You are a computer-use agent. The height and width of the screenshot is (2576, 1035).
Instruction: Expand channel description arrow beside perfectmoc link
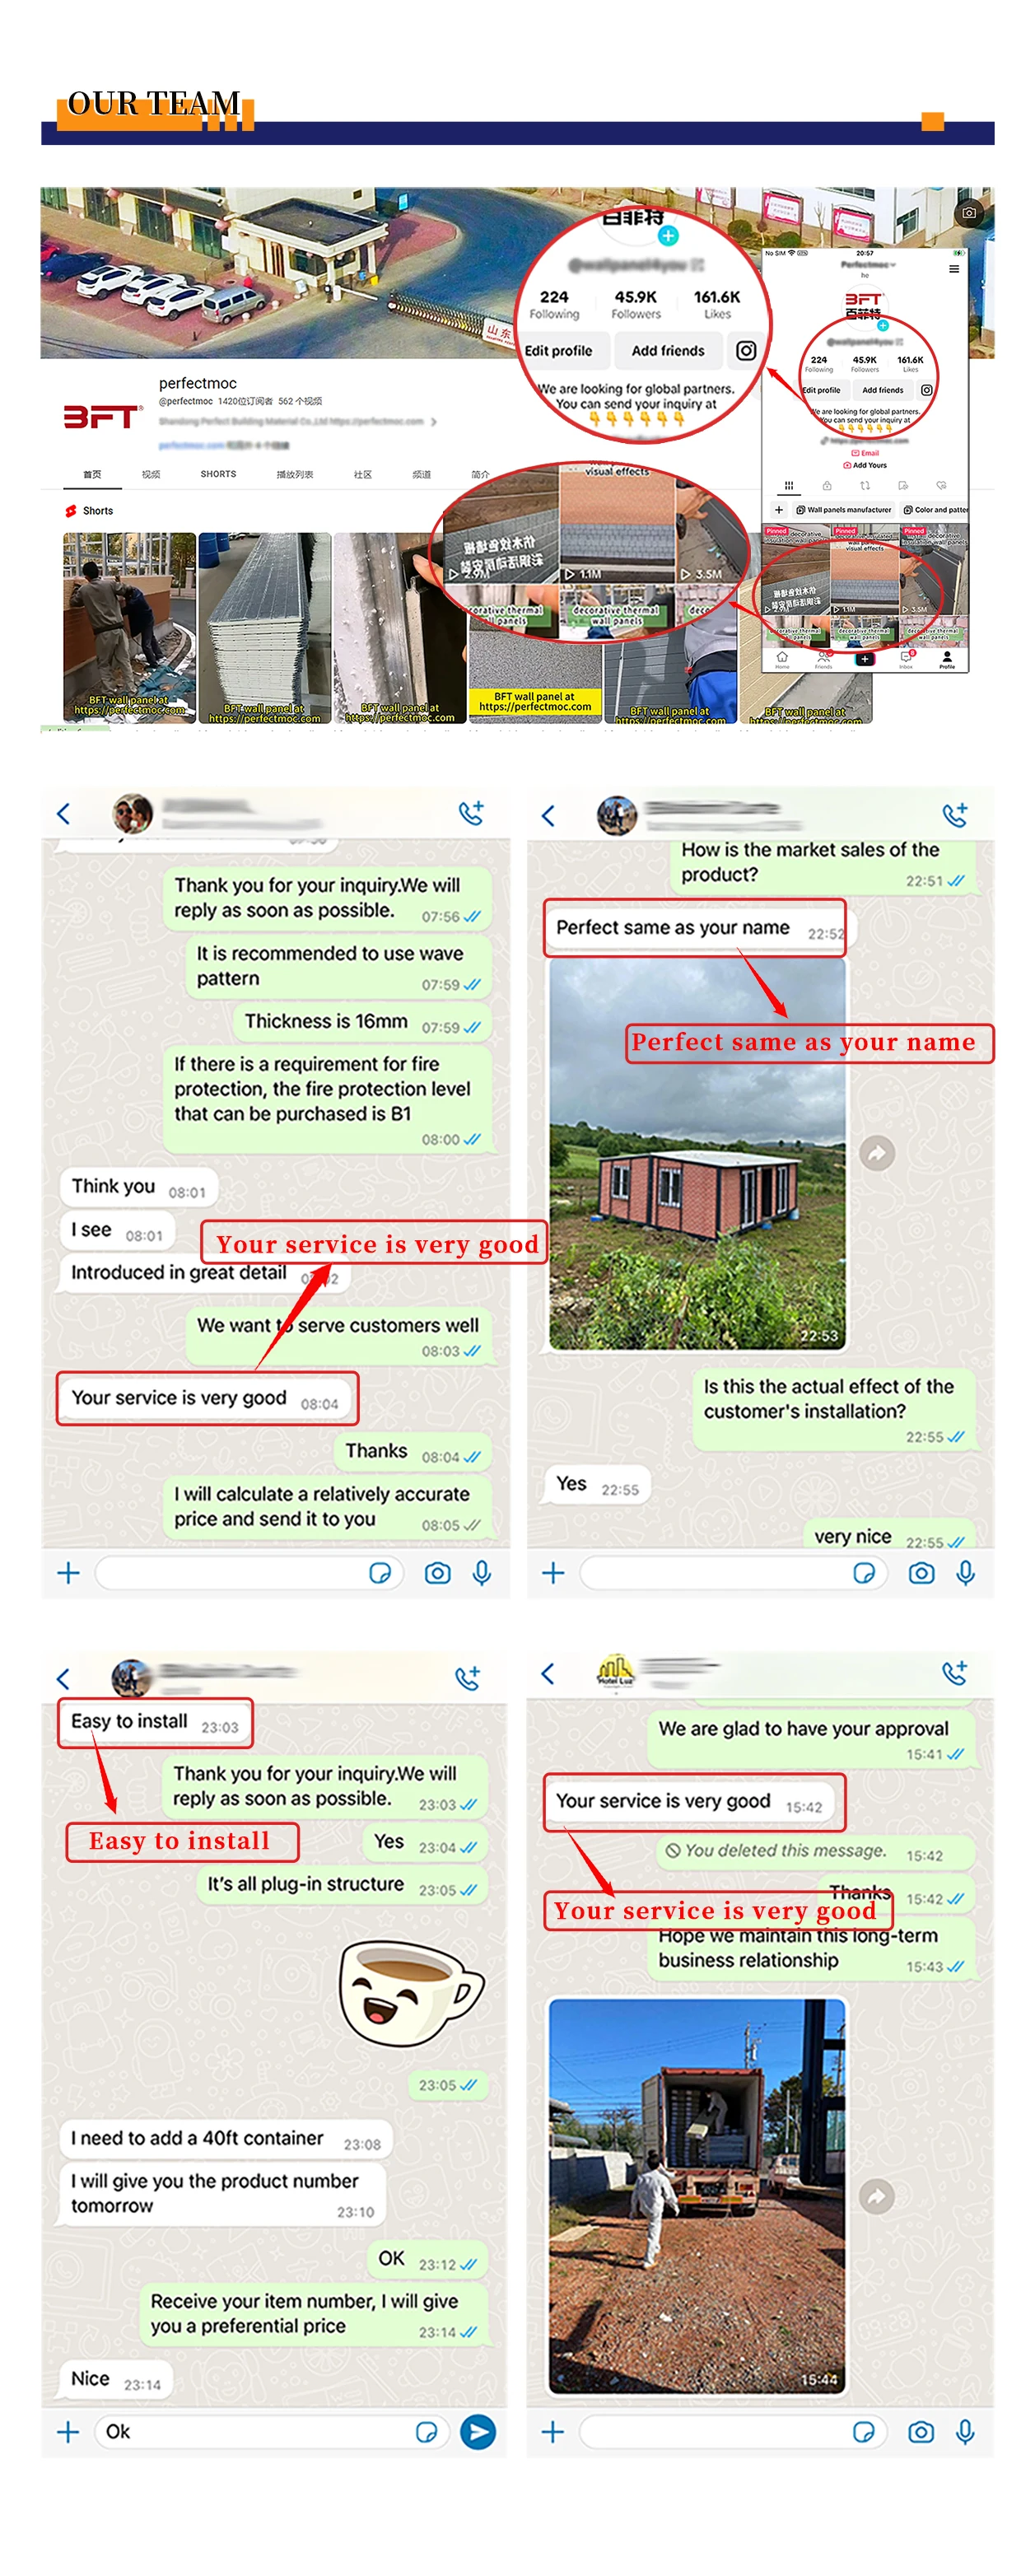(433, 422)
